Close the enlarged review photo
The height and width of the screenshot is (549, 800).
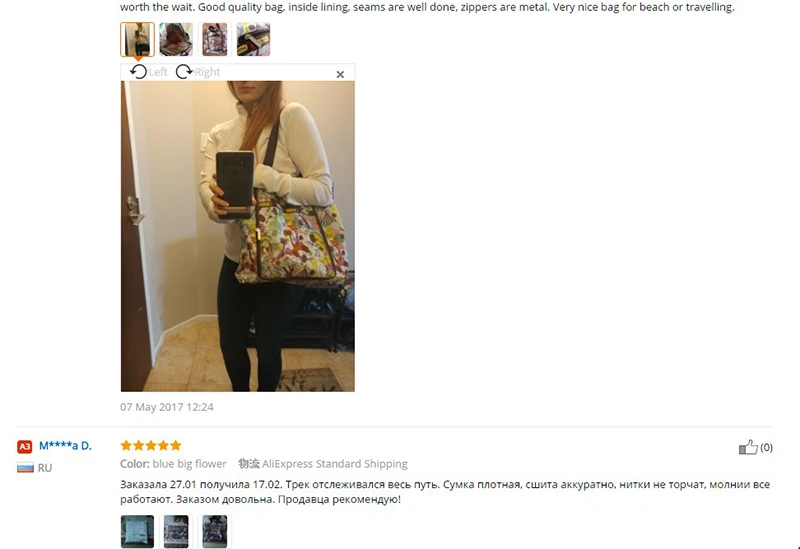(x=340, y=74)
